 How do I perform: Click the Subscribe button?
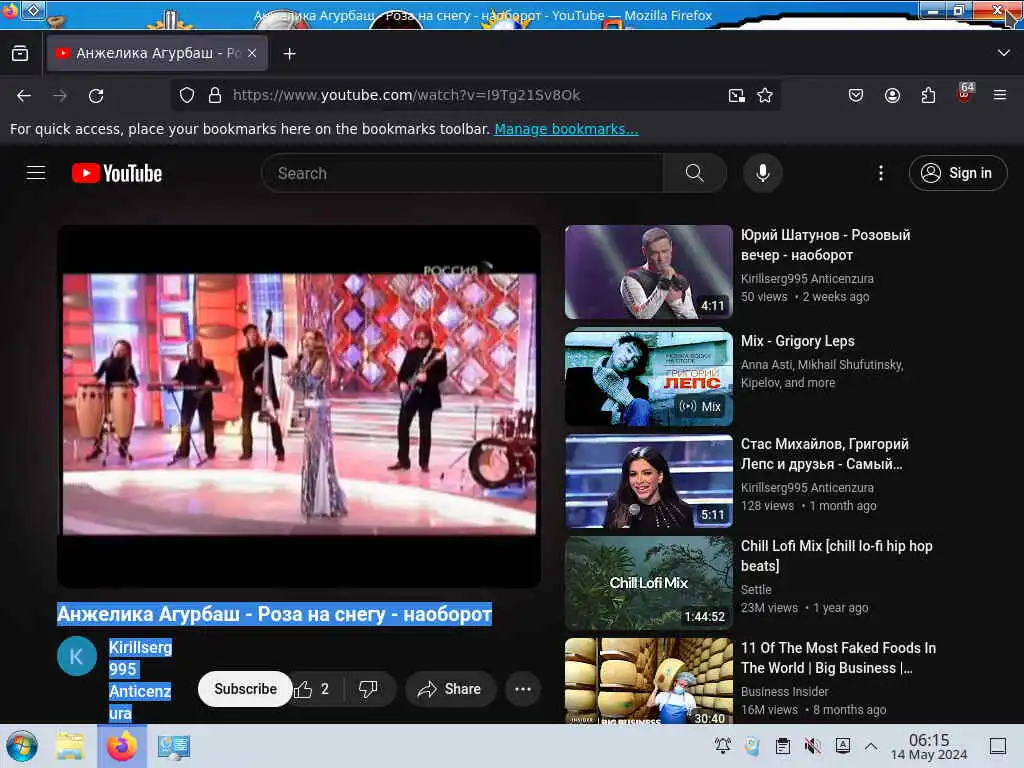(245, 689)
